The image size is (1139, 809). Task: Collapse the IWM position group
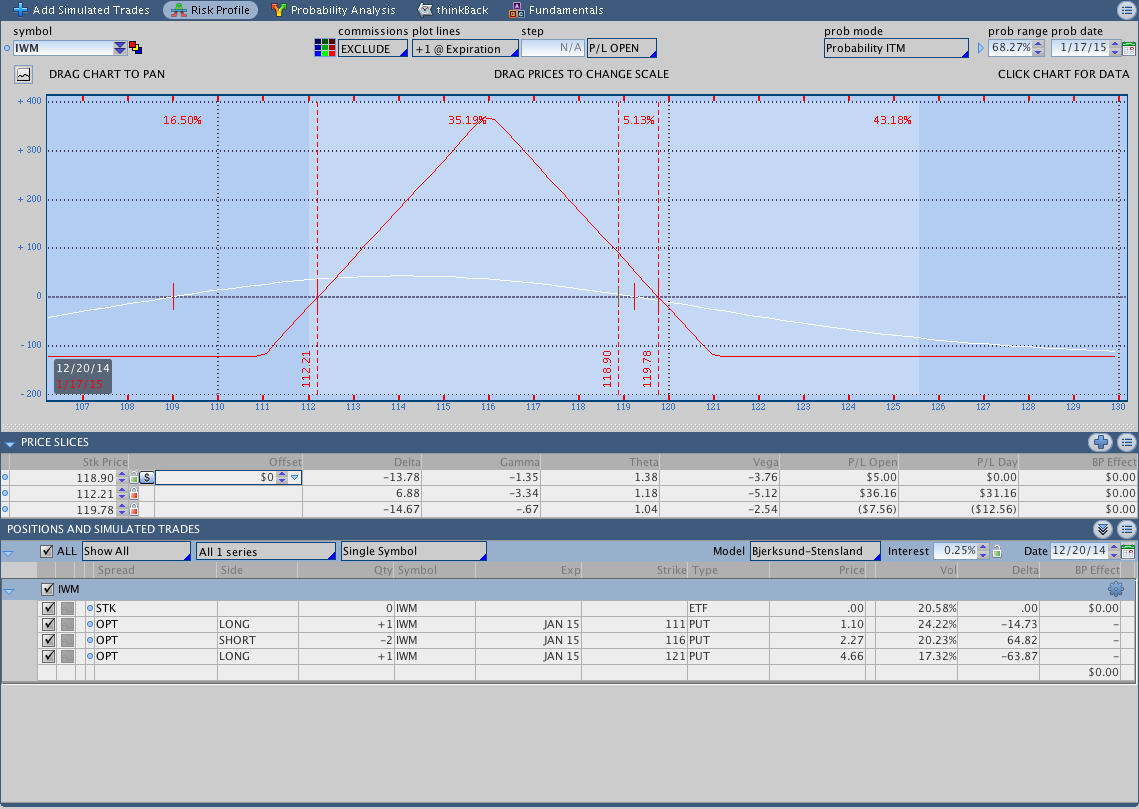click(x=9, y=590)
